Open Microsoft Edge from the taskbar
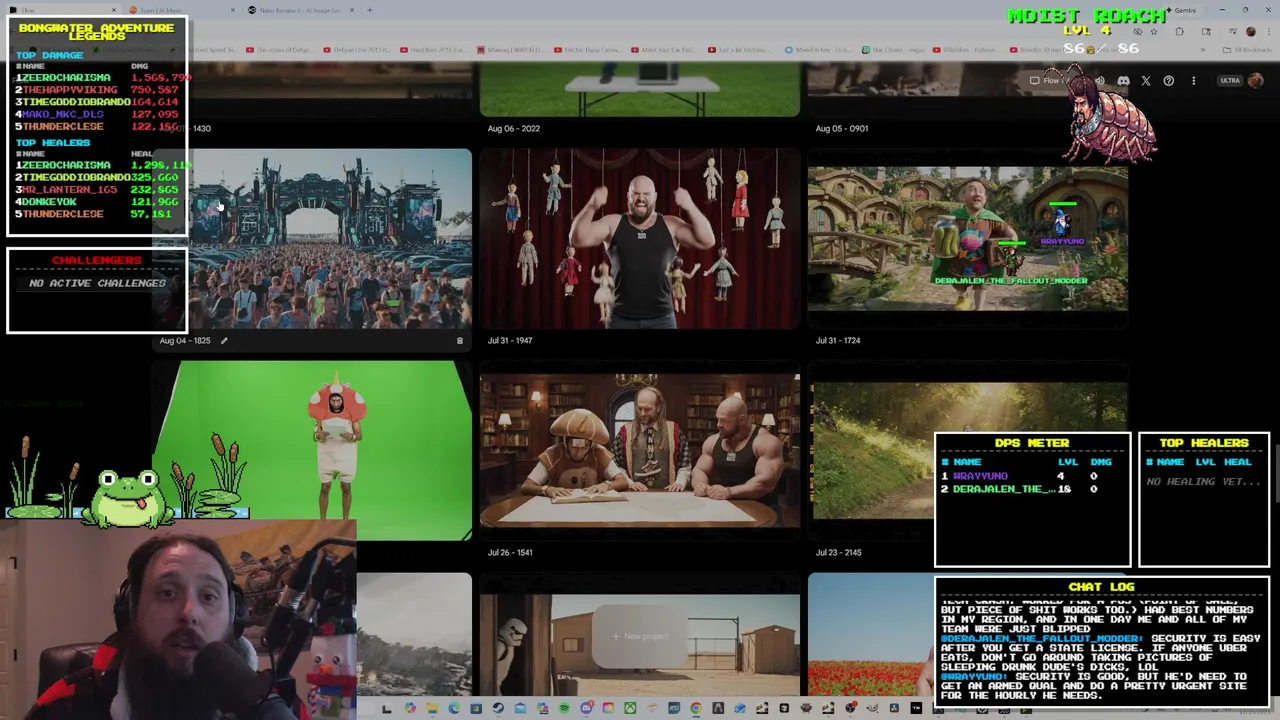The width and height of the screenshot is (1280, 720). [x=454, y=709]
